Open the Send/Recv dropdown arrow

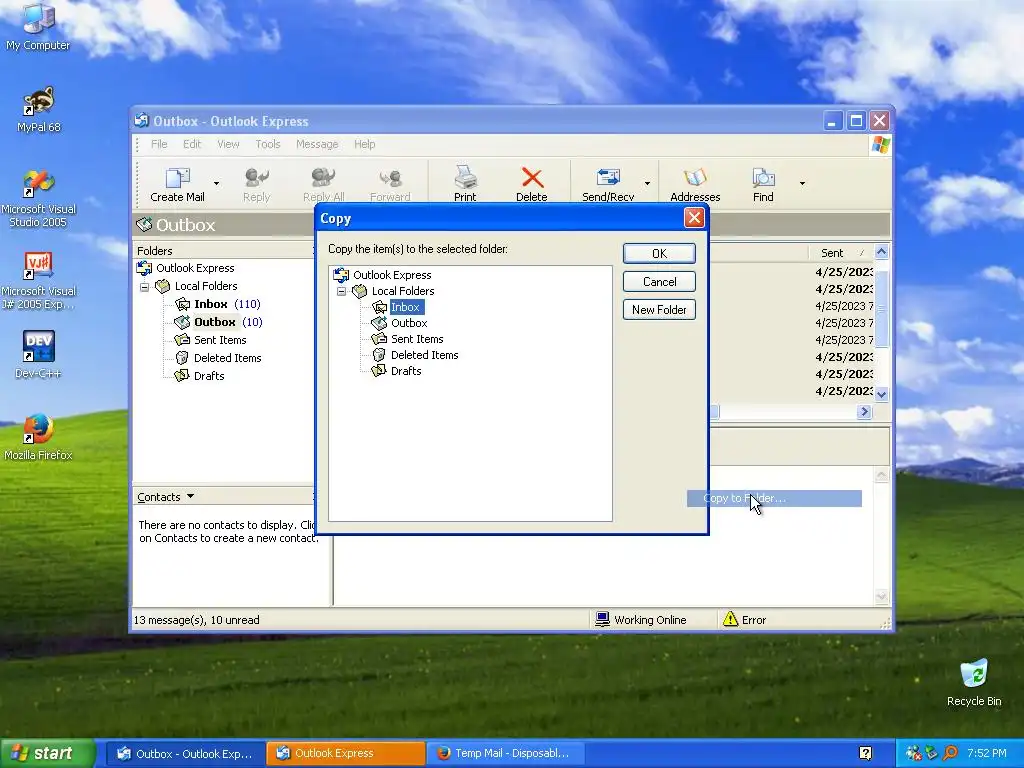pos(647,184)
